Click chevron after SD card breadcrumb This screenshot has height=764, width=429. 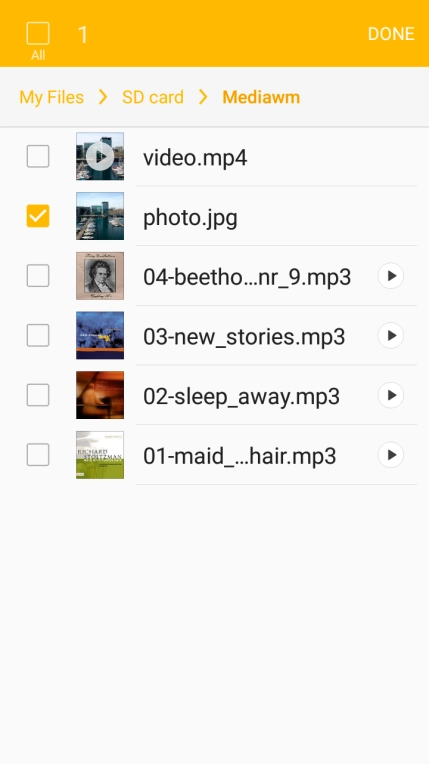(203, 97)
